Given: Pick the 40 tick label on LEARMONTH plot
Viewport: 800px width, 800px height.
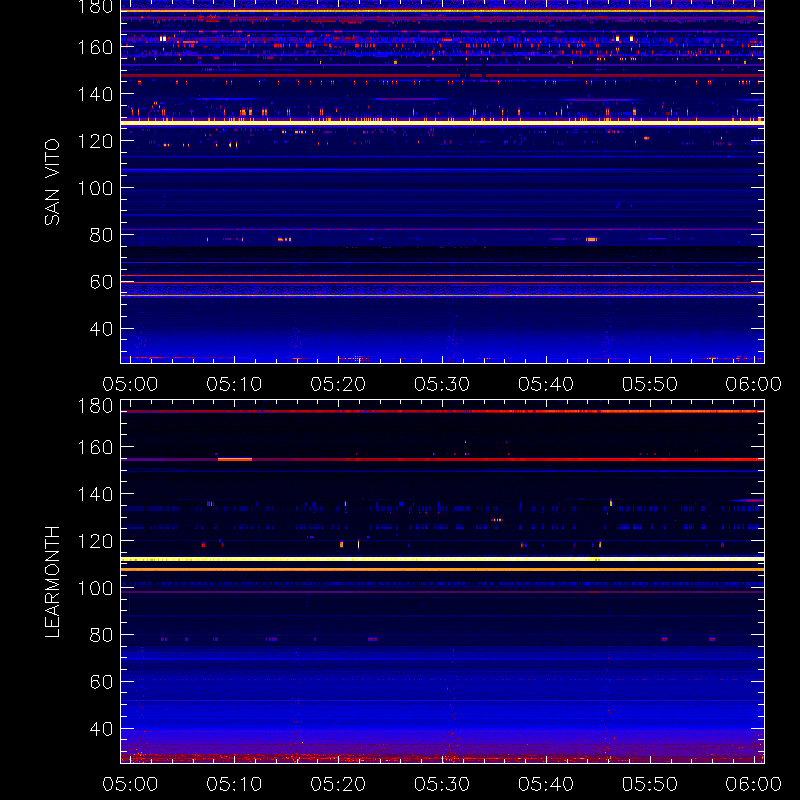Looking at the screenshot, I should [101, 729].
